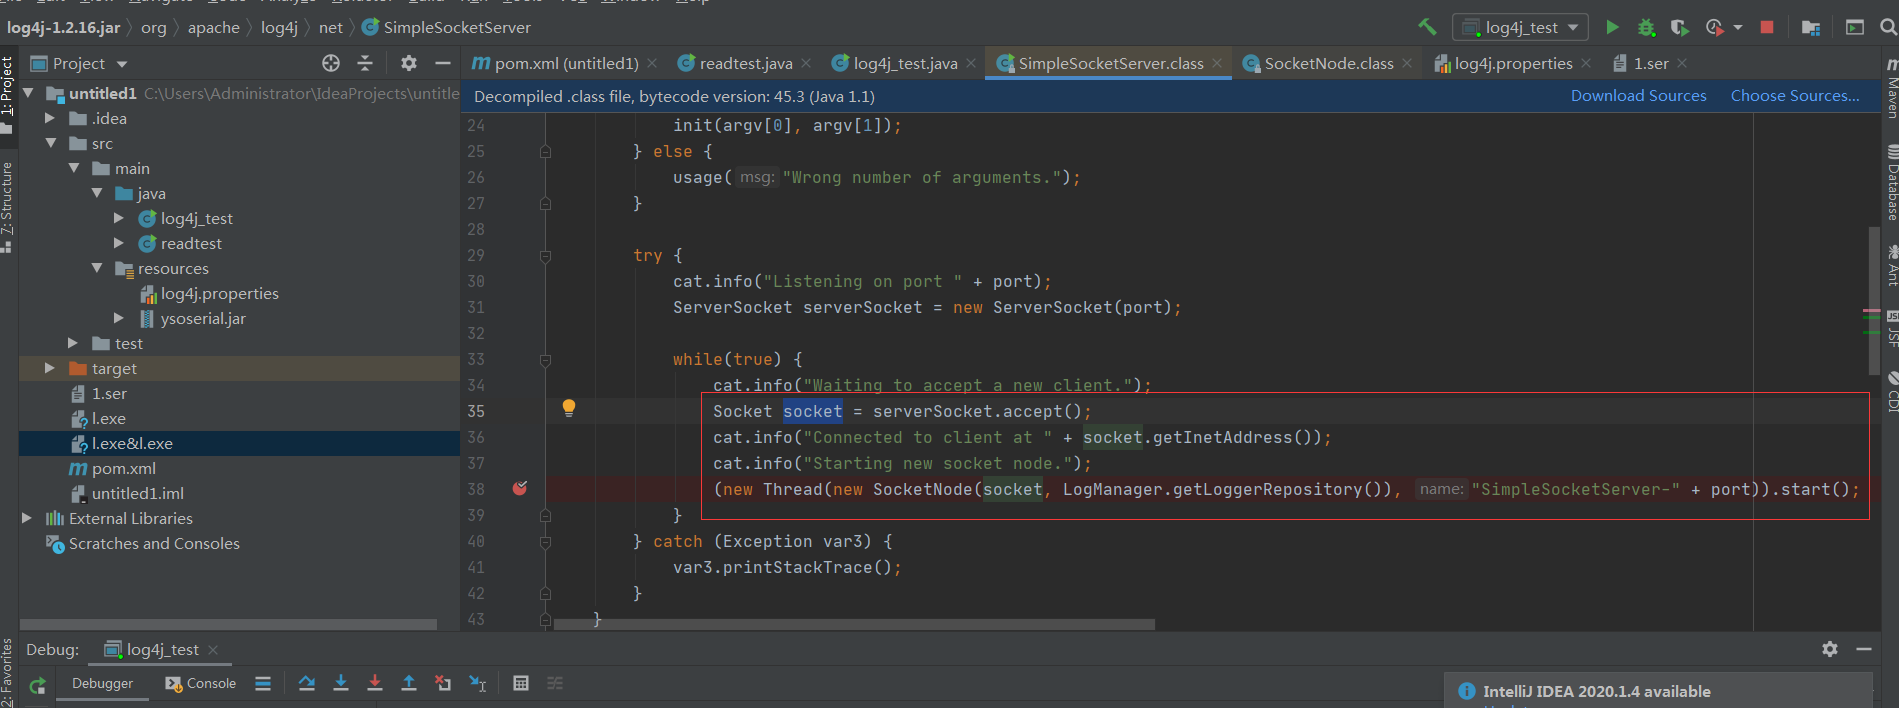Screen dimensions: 1899x708
Task: Run log4j_test with the green play button
Action: tap(1612, 27)
